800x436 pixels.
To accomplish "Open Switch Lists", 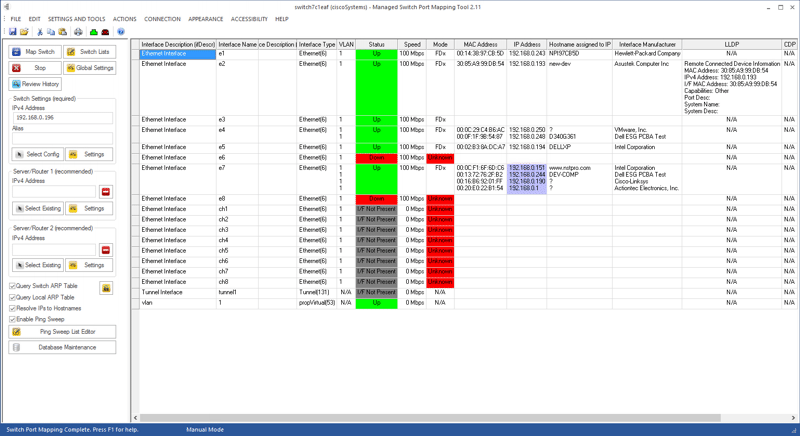I will click(90, 52).
